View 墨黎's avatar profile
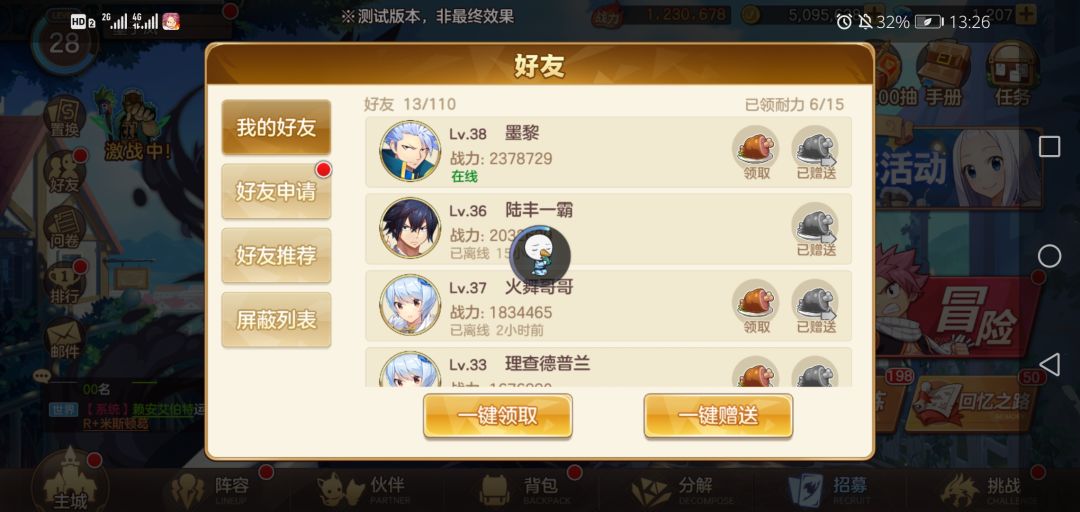Viewport: 1080px width, 512px height. [411, 151]
